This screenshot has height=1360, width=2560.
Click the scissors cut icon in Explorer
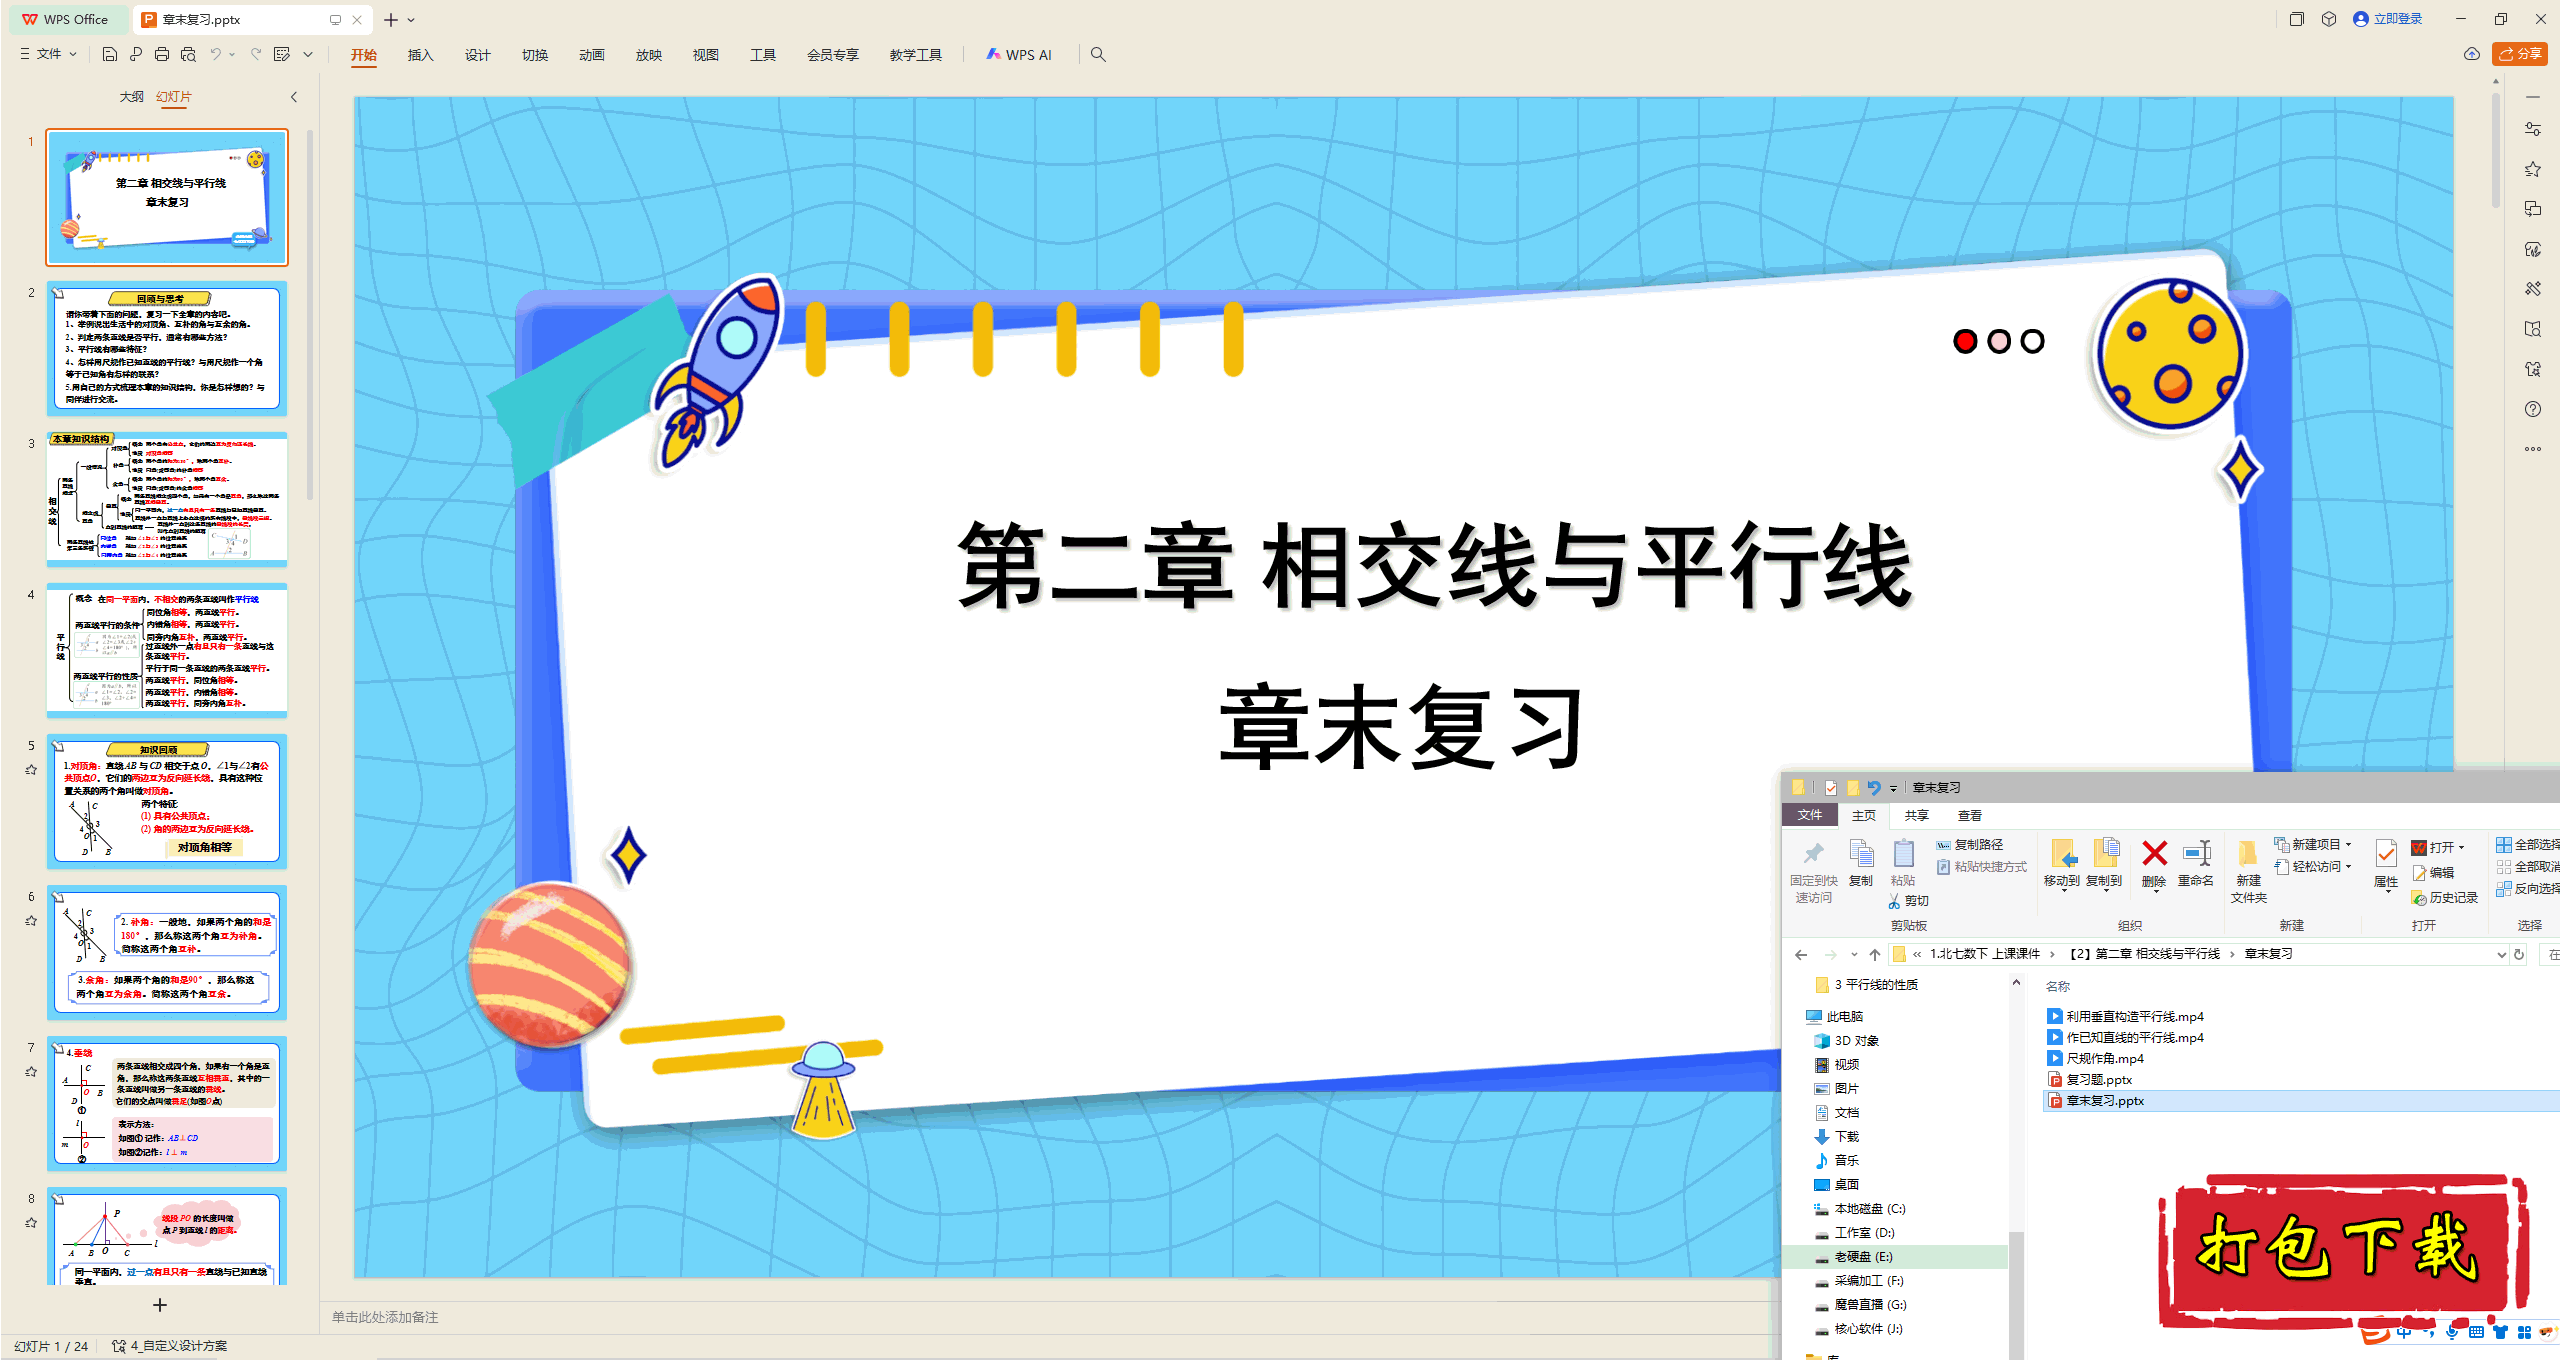[x=1894, y=901]
